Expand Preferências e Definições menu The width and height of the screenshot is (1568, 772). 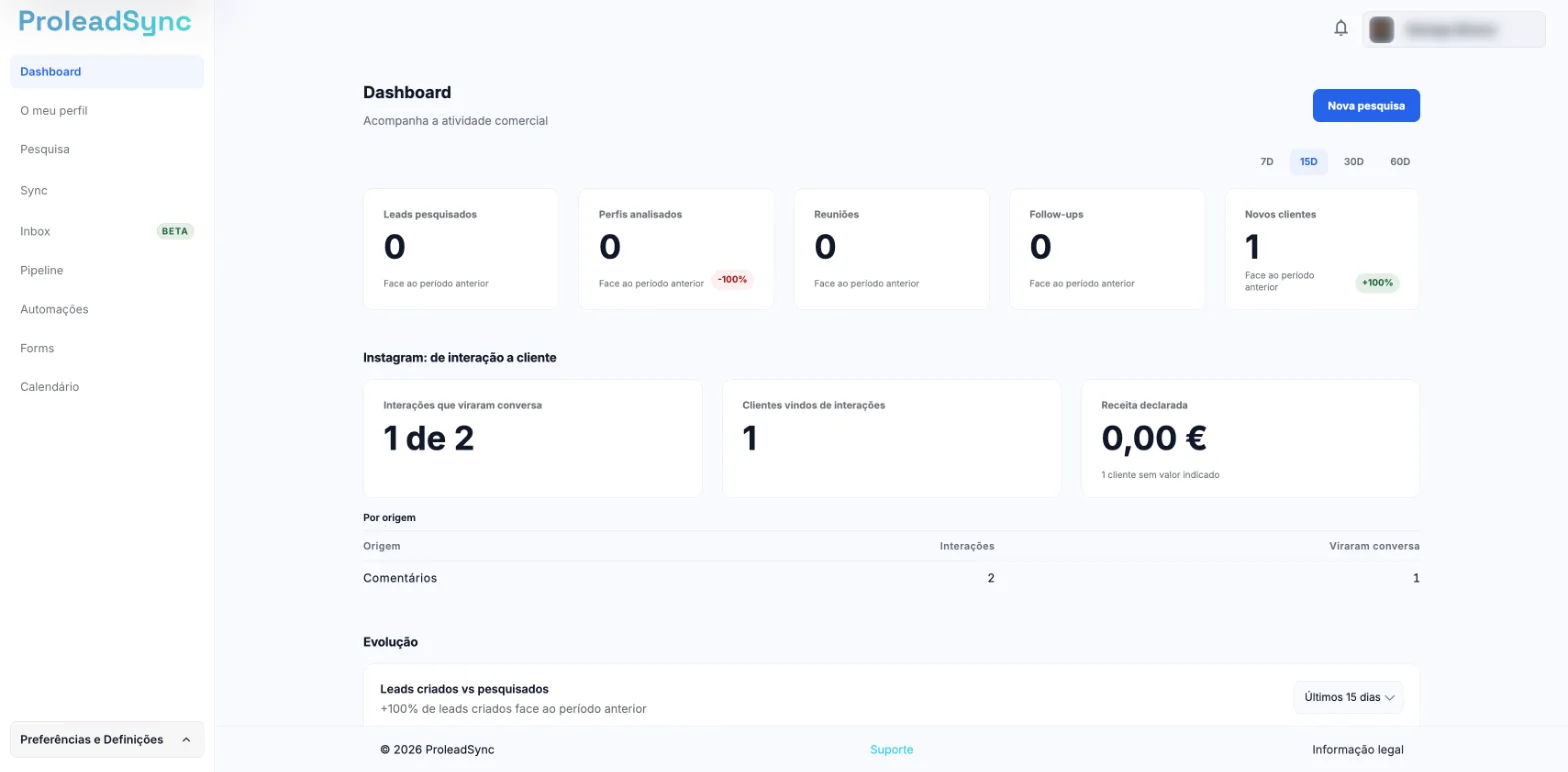pos(107,740)
